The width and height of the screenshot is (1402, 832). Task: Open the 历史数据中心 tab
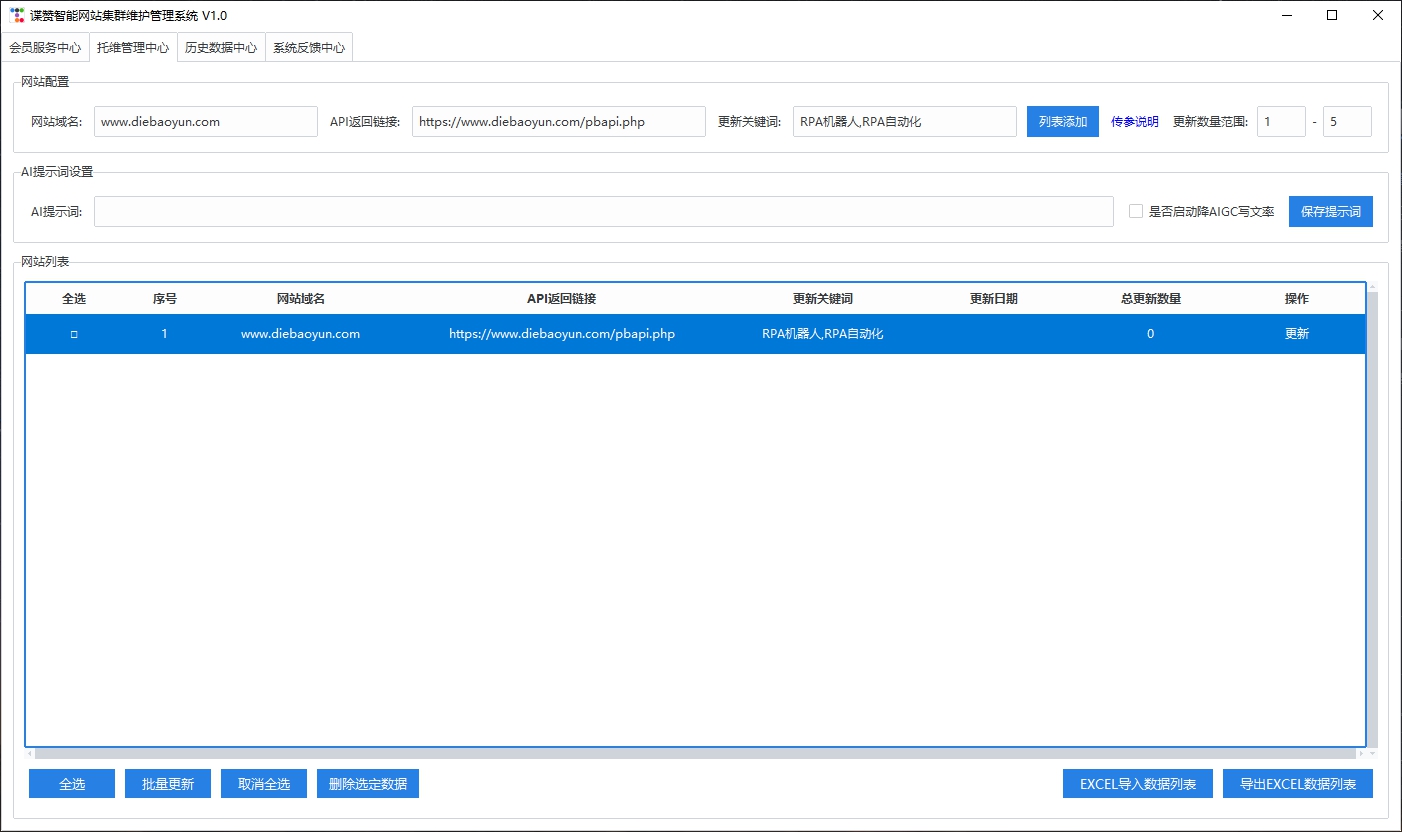(221, 47)
